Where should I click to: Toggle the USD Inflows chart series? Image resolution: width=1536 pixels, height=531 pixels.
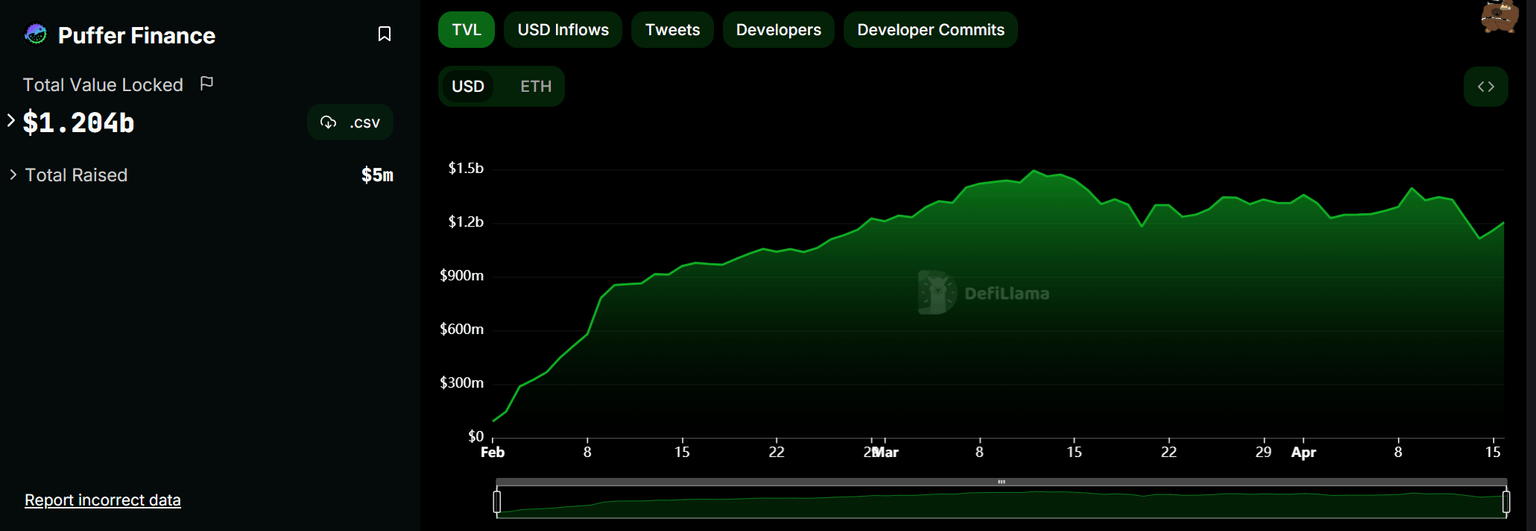pyautogui.click(x=563, y=30)
